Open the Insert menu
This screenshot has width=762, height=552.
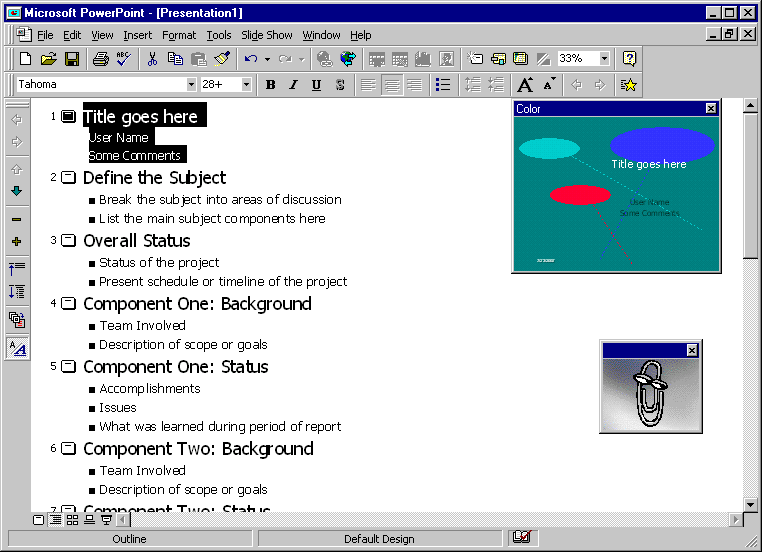click(x=138, y=35)
